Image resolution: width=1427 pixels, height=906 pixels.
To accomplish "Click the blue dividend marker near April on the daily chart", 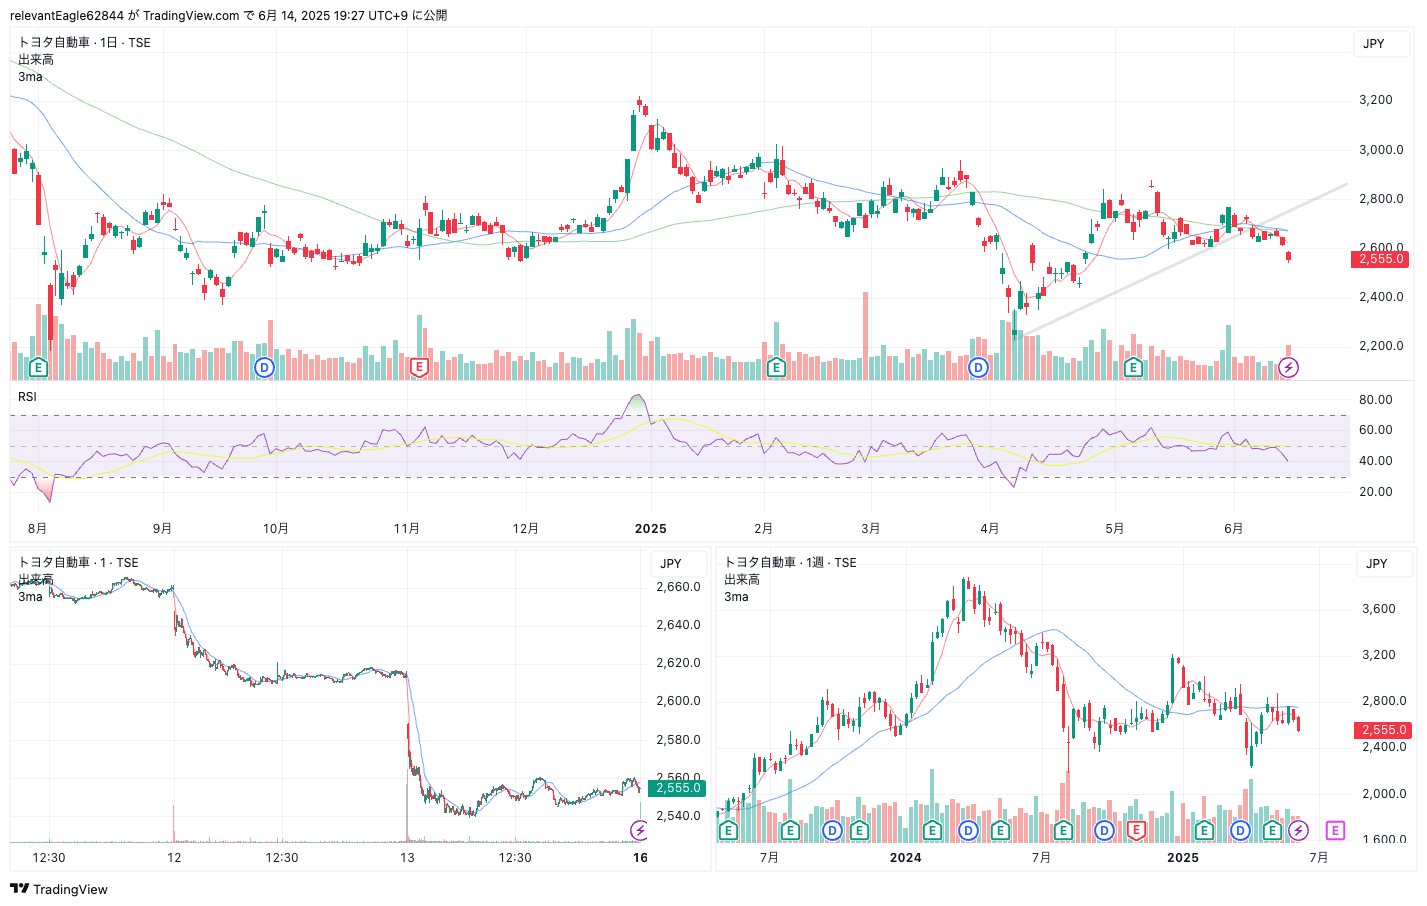I will [x=978, y=367].
